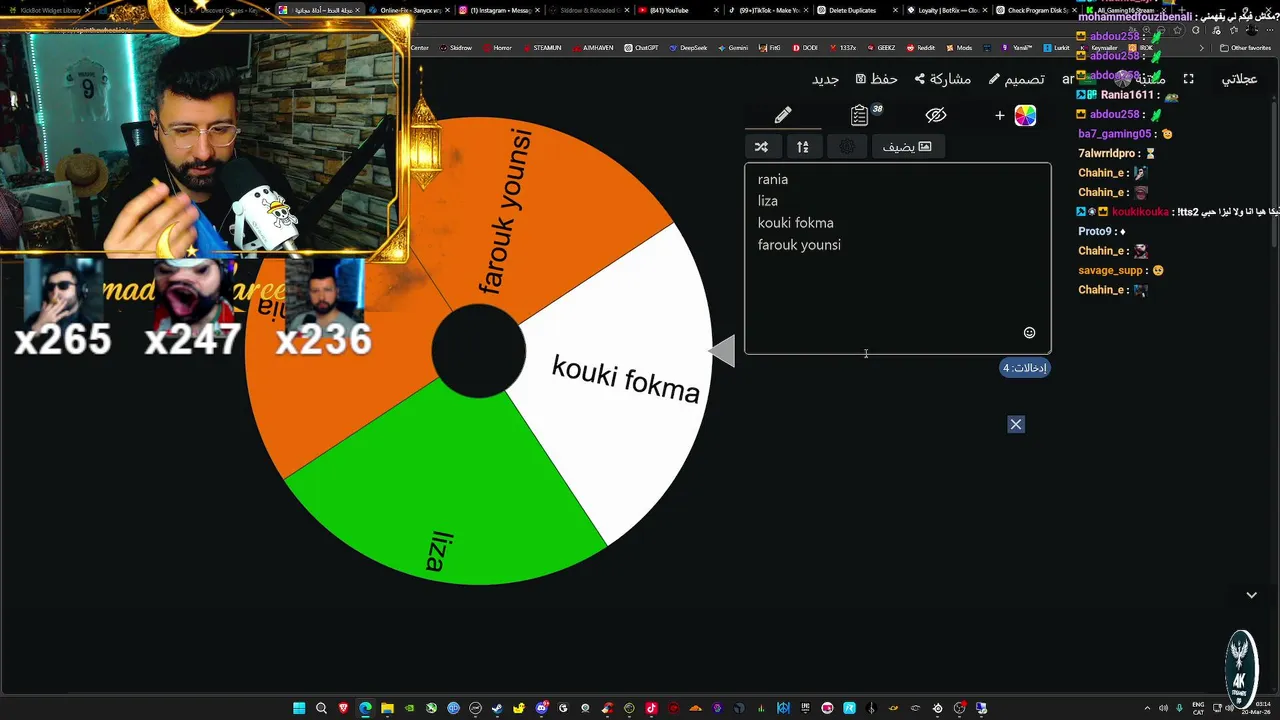Toggle hide entries eye icon
The height and width of the screenshot is (720, 1280).
coord(936,115)
